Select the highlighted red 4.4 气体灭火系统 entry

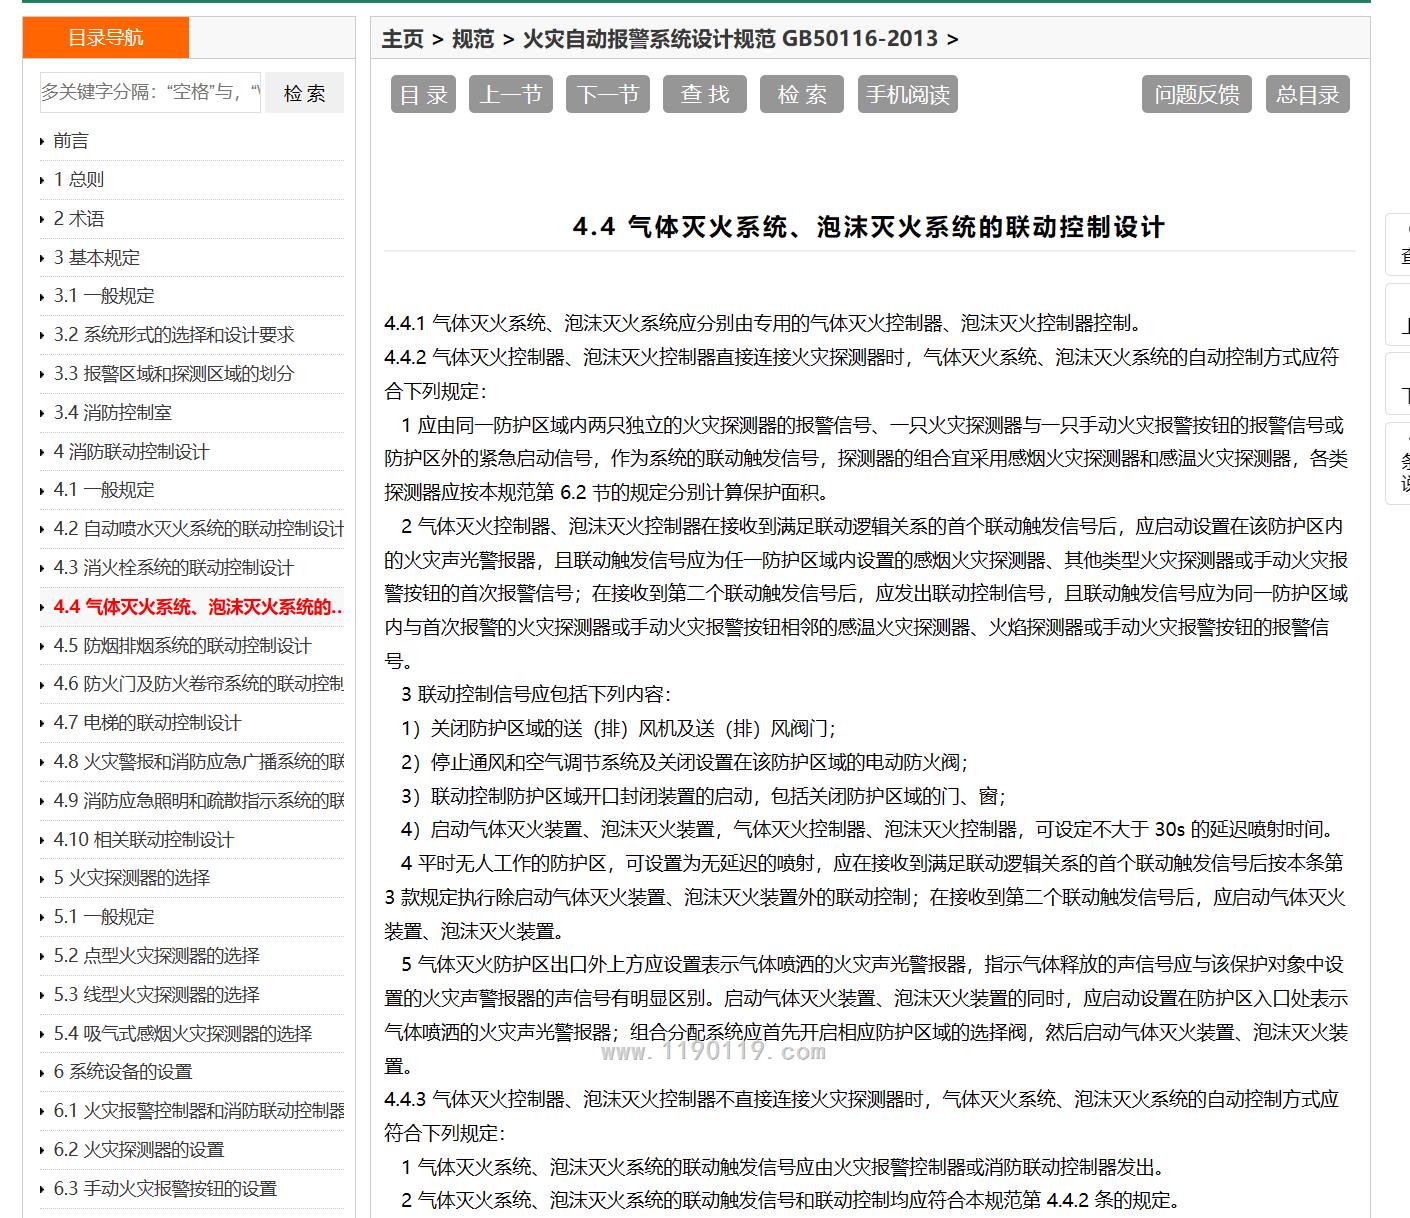[x=198, y=607]
